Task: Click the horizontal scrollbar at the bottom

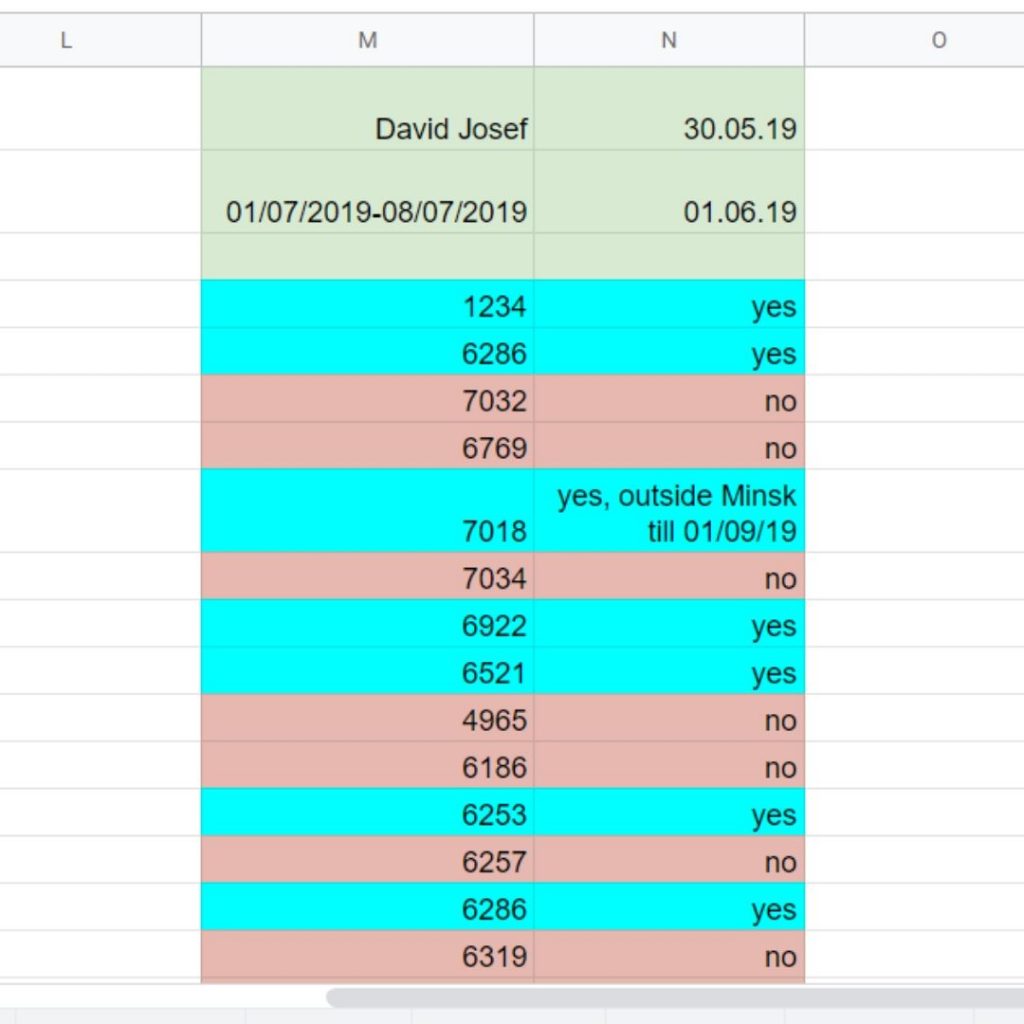Action: pos(670,997)
